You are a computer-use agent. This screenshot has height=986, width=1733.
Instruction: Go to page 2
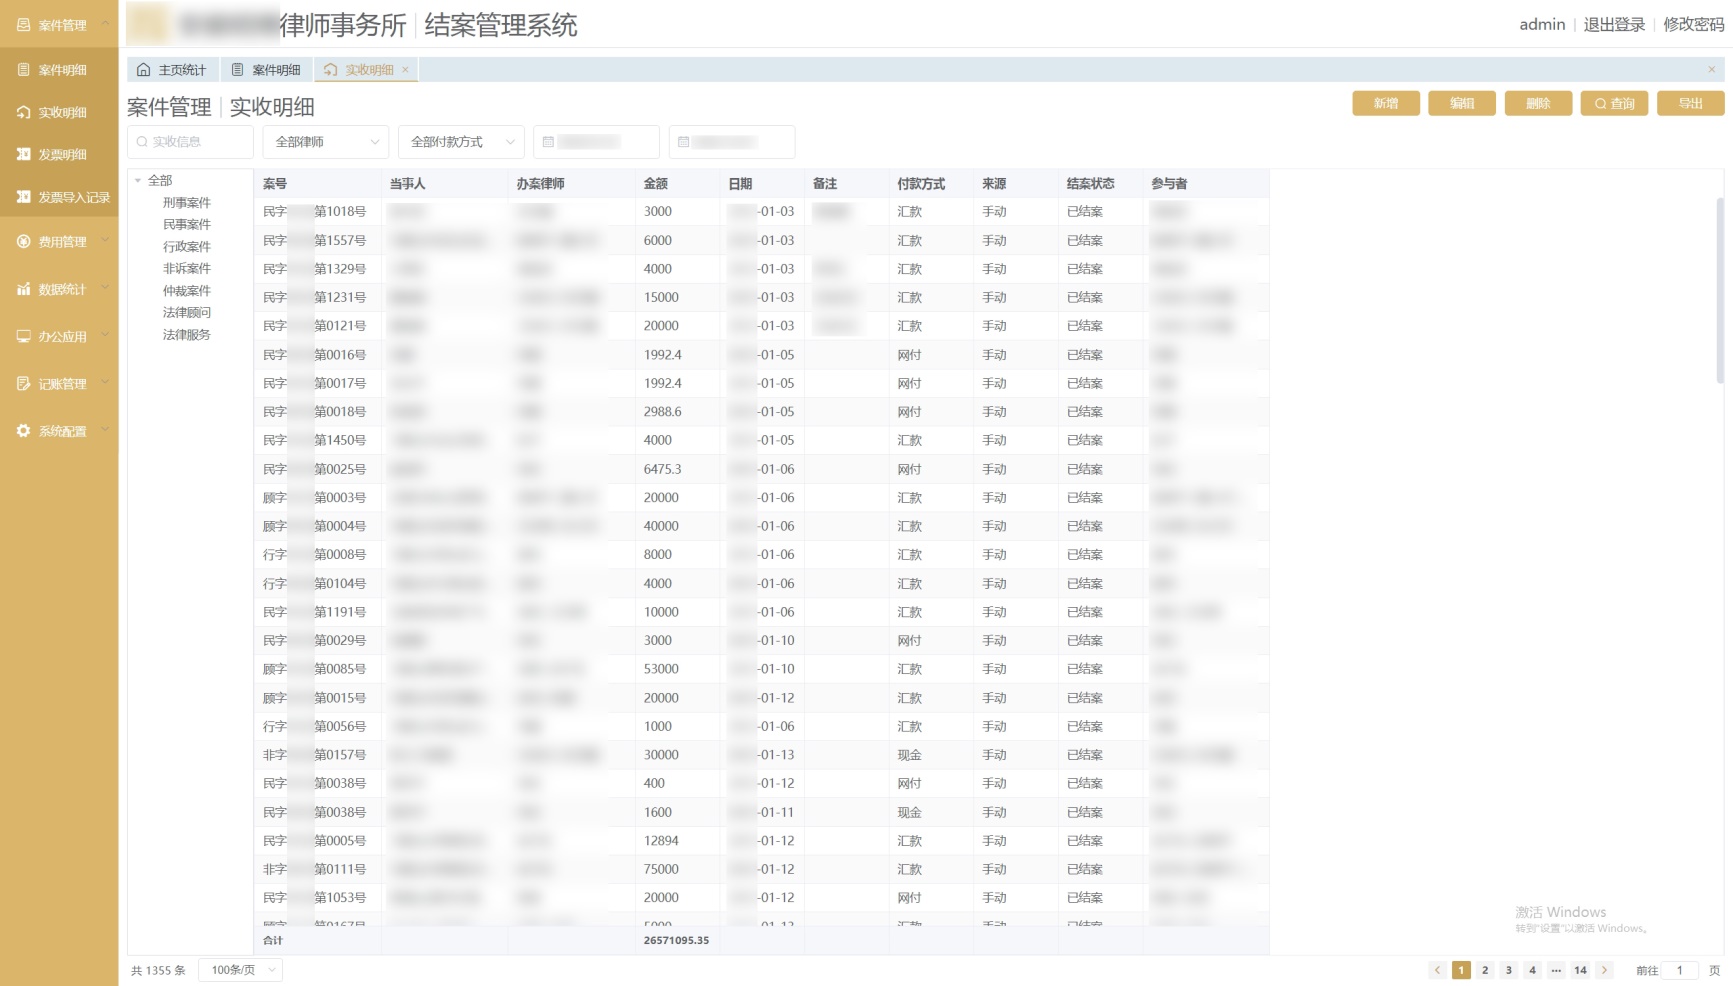[x=1485, y=970]
